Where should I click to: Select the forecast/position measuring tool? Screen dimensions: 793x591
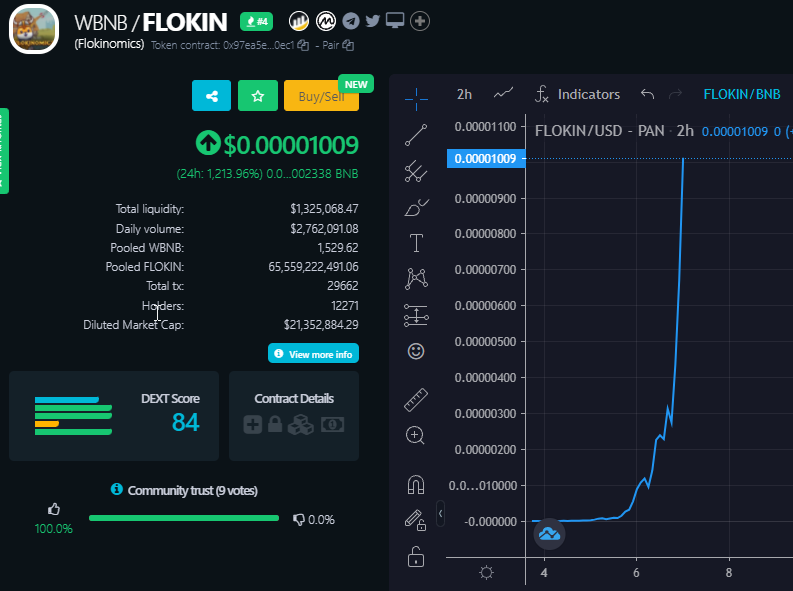tap(416, 315)
